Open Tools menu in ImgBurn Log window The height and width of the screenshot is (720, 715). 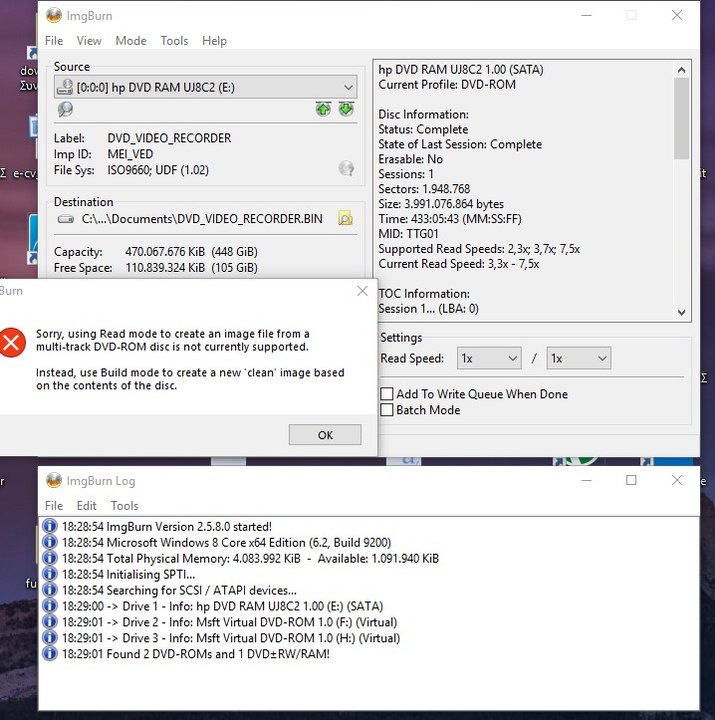click(124, 506)
